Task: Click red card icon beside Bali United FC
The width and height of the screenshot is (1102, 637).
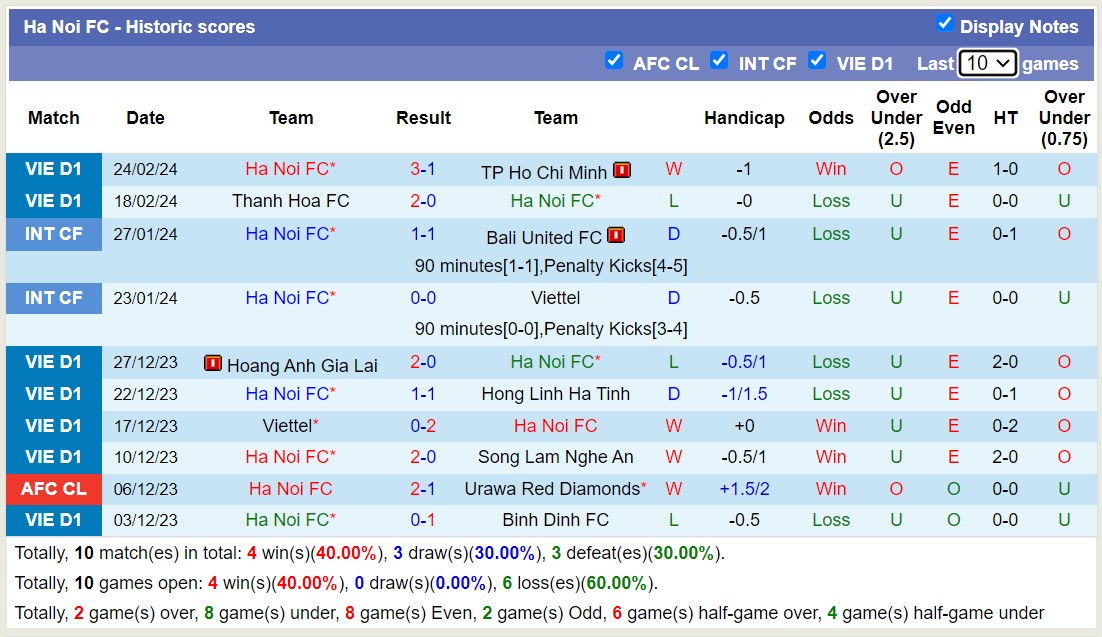Action: (615, 235)
